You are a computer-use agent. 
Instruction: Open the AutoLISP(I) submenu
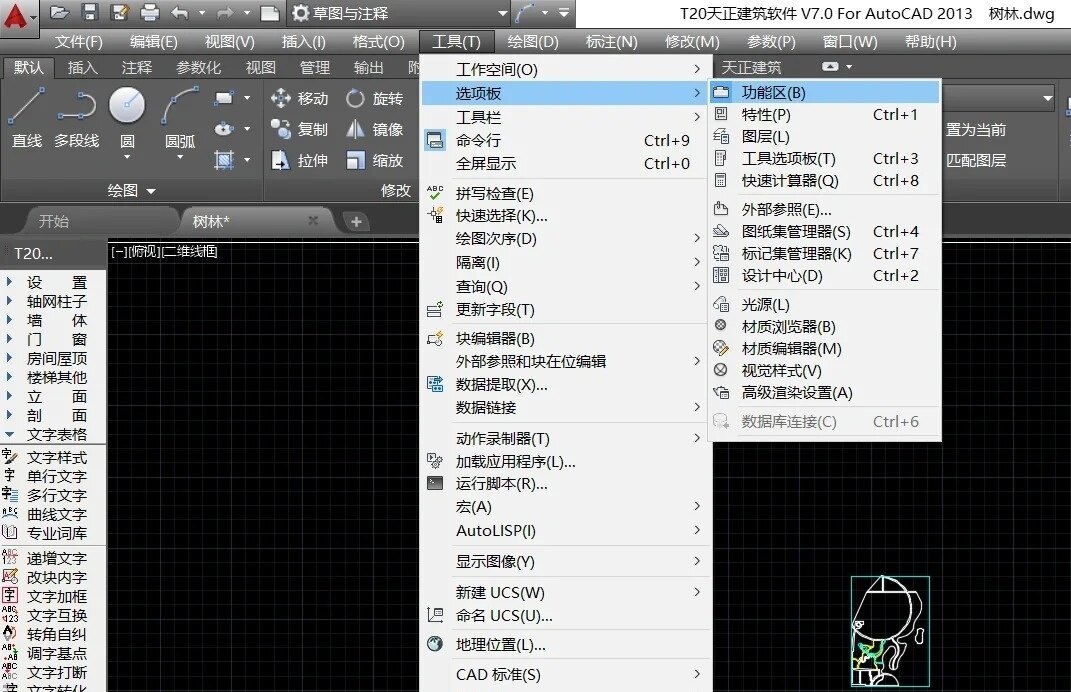click(566, 530)
